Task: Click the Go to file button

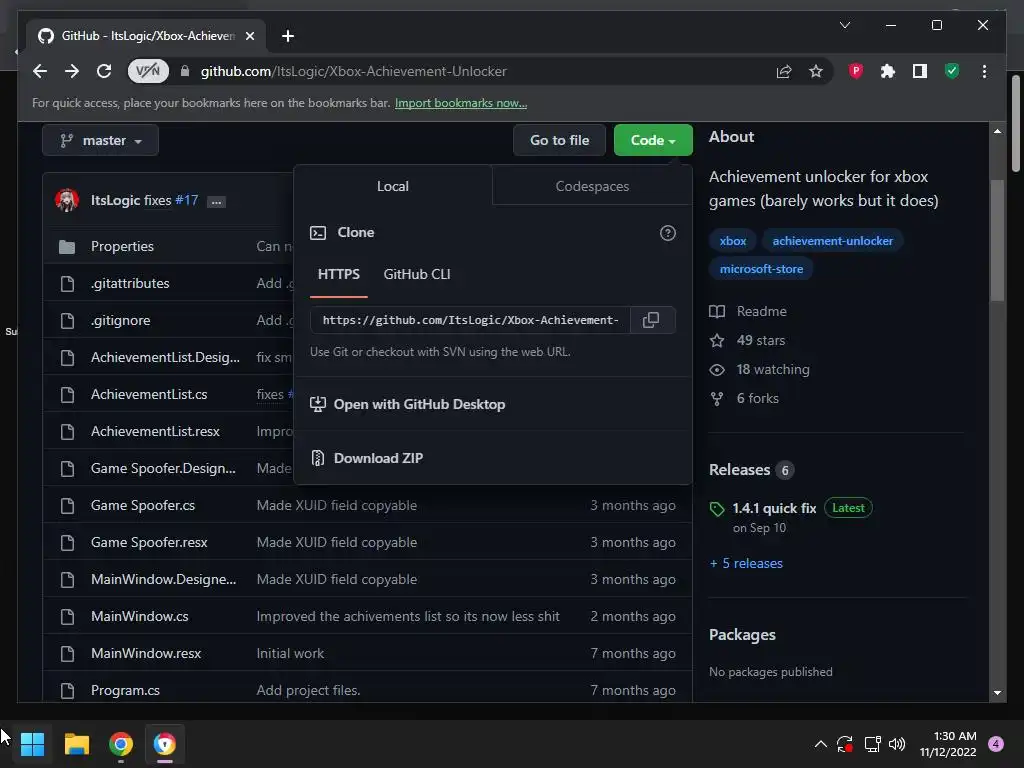Action: pyautogui.click(x=560, y=140)
